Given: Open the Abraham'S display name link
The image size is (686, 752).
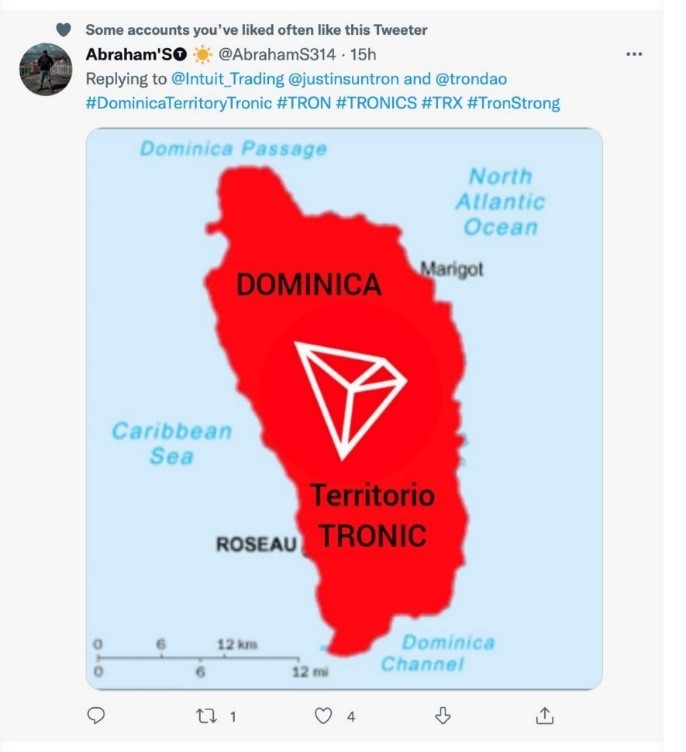Looking at the screenshot, I should tap(129, 54).
